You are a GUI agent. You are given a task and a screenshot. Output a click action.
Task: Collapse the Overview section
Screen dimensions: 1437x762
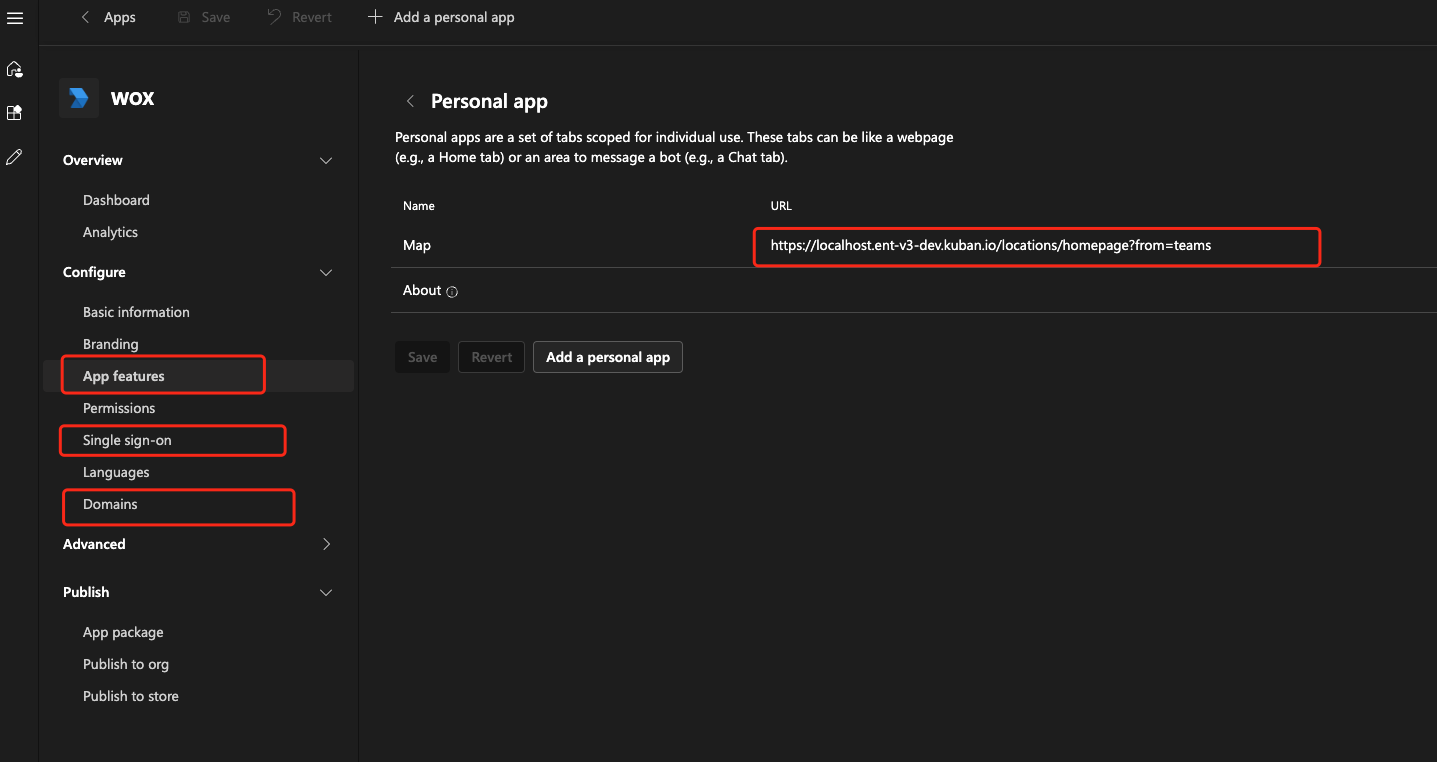(x=325, y=161)
